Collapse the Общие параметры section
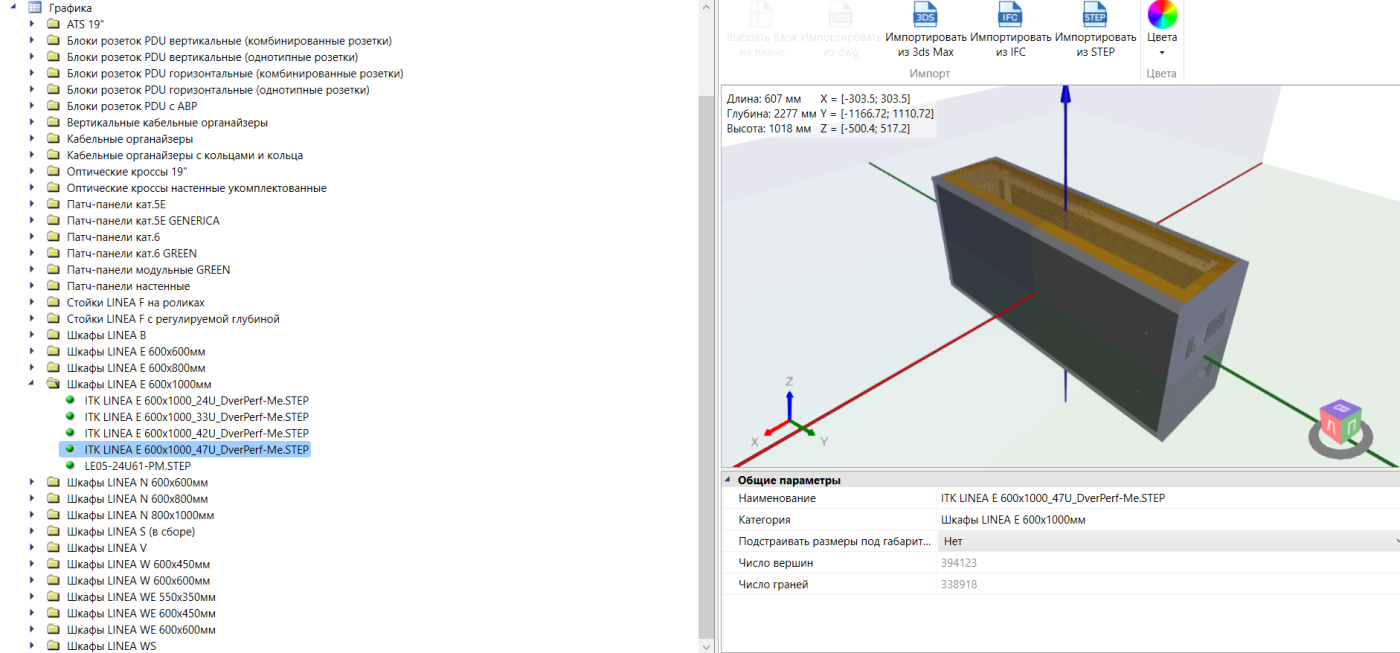This screenshot has height=653, width=1400. [x=728, y=480]
